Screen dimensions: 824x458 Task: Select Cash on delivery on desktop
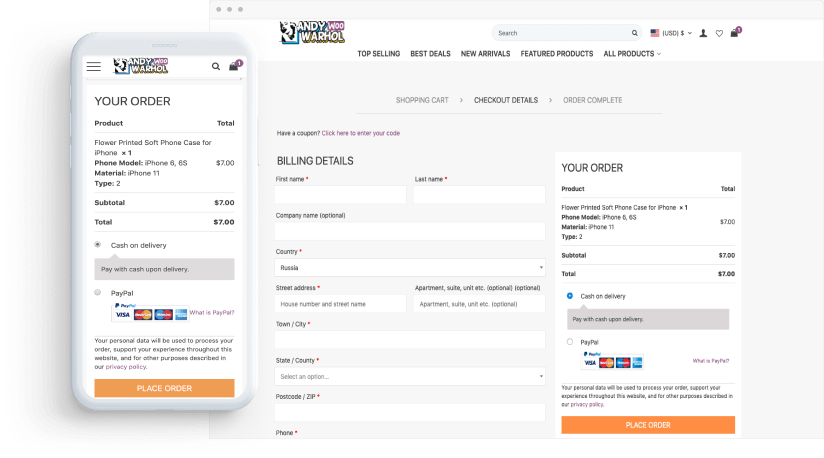[x=569, y=296]
